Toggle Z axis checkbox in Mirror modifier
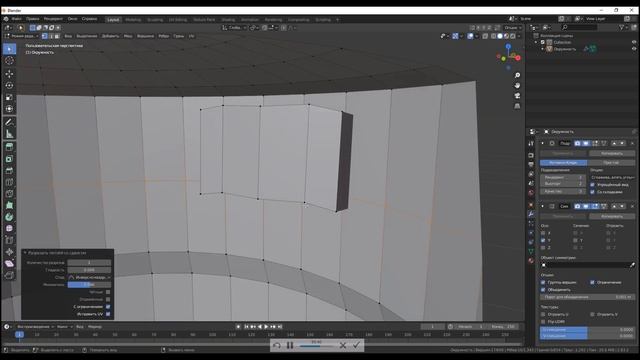Image resolution: width=640 pixels, height=360 pixels. pyautogui.click(x=543, y=248)
